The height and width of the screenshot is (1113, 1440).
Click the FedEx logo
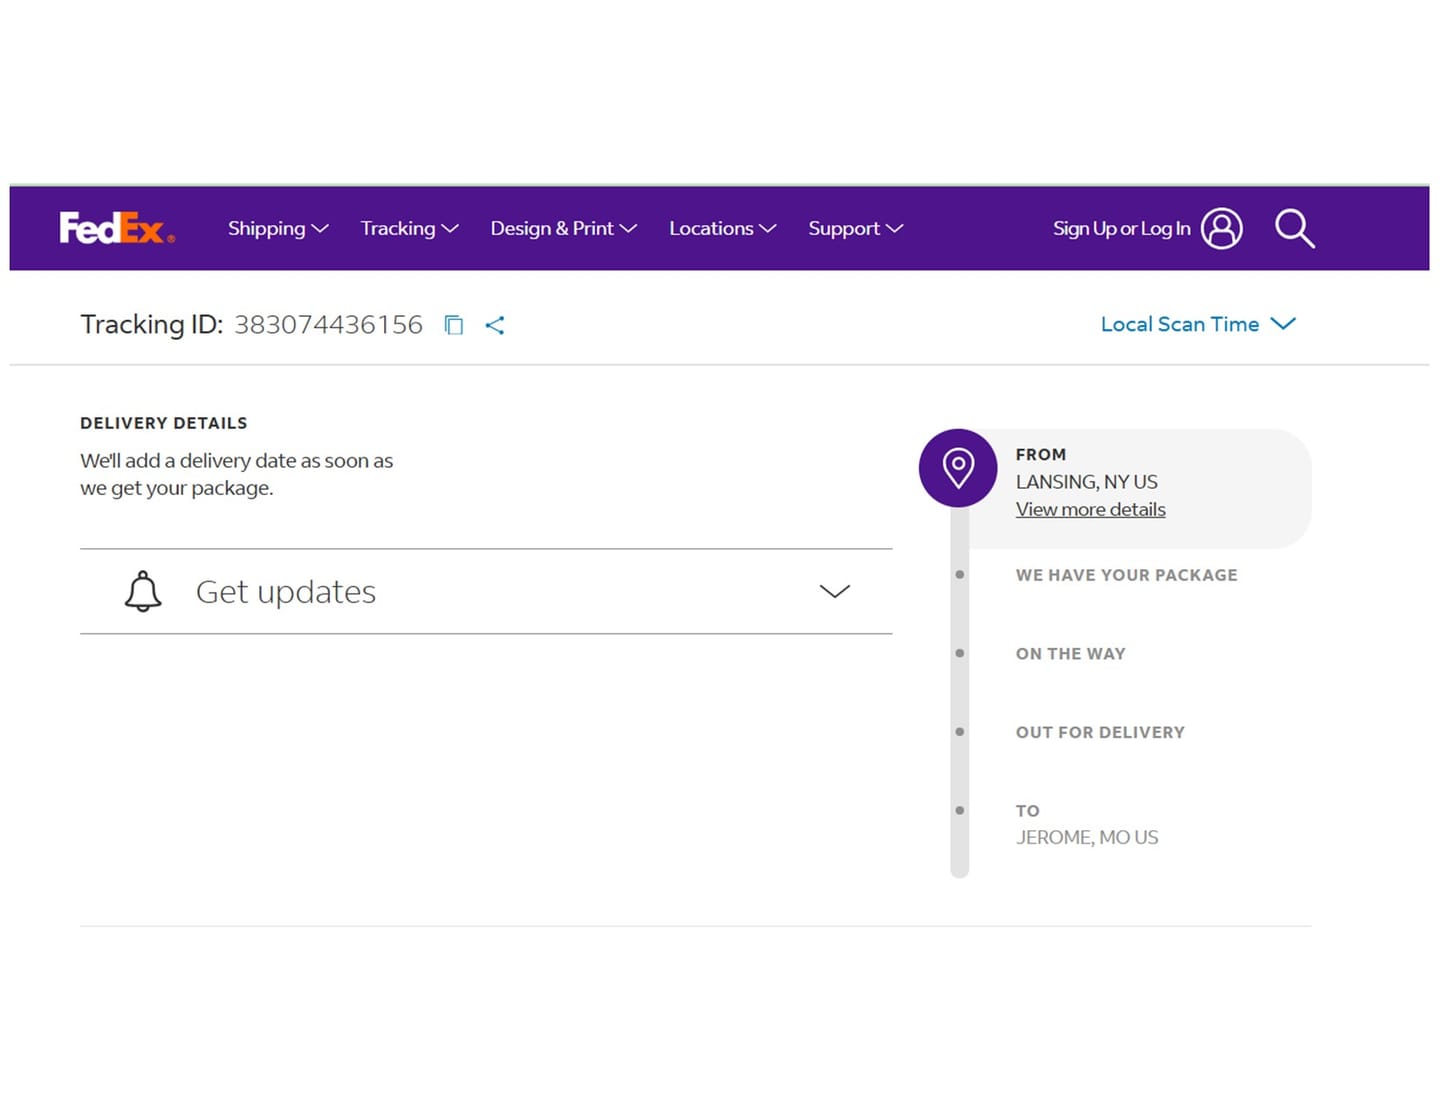[x=117, y=229]
